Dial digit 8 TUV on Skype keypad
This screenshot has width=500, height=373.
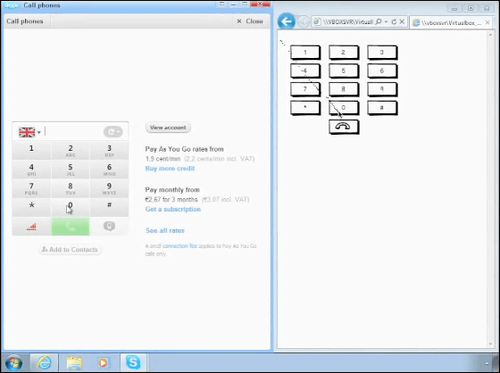coord(70,188)
